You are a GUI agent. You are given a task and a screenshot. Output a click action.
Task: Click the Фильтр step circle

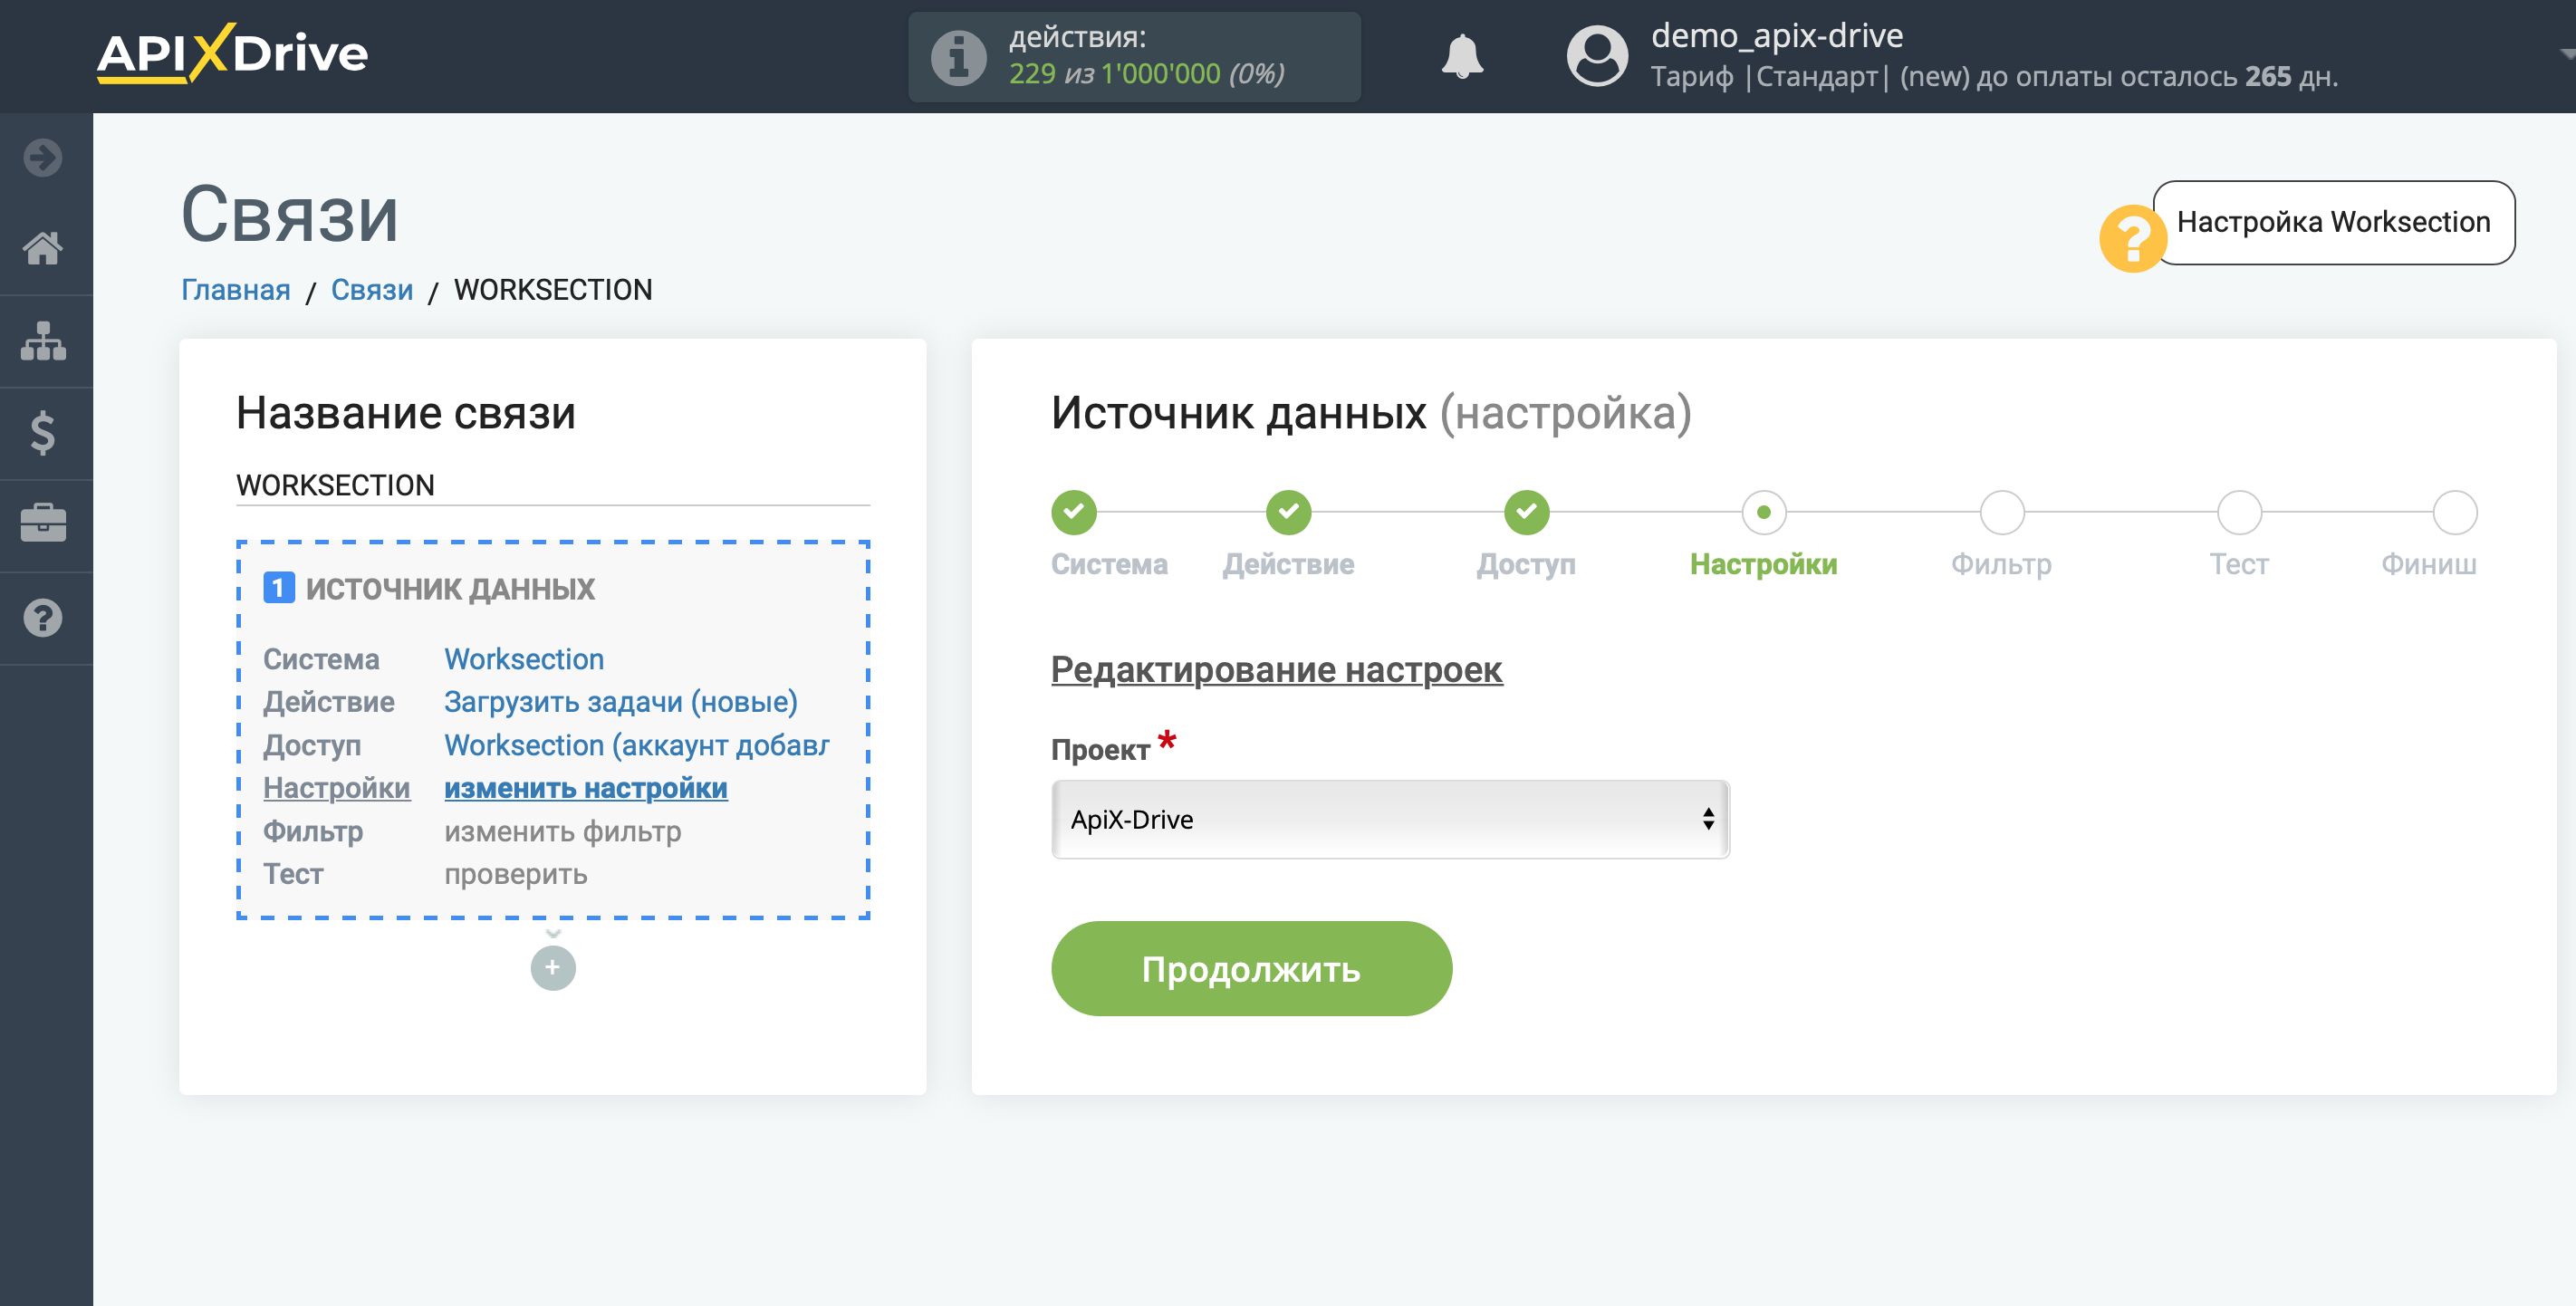(x=2001, y=512)
